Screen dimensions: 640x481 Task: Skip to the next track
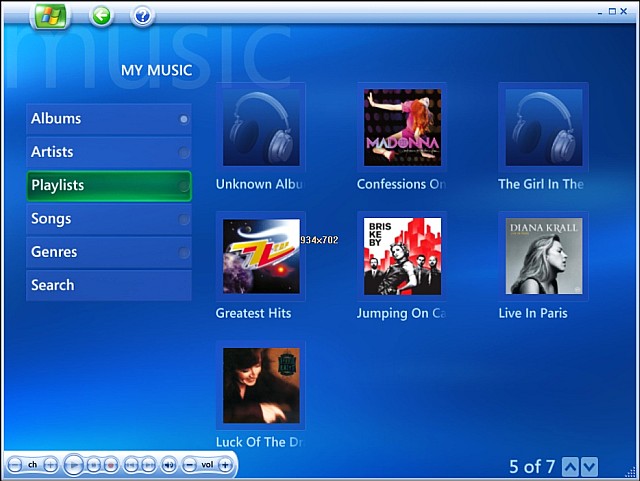pos(148,465)
